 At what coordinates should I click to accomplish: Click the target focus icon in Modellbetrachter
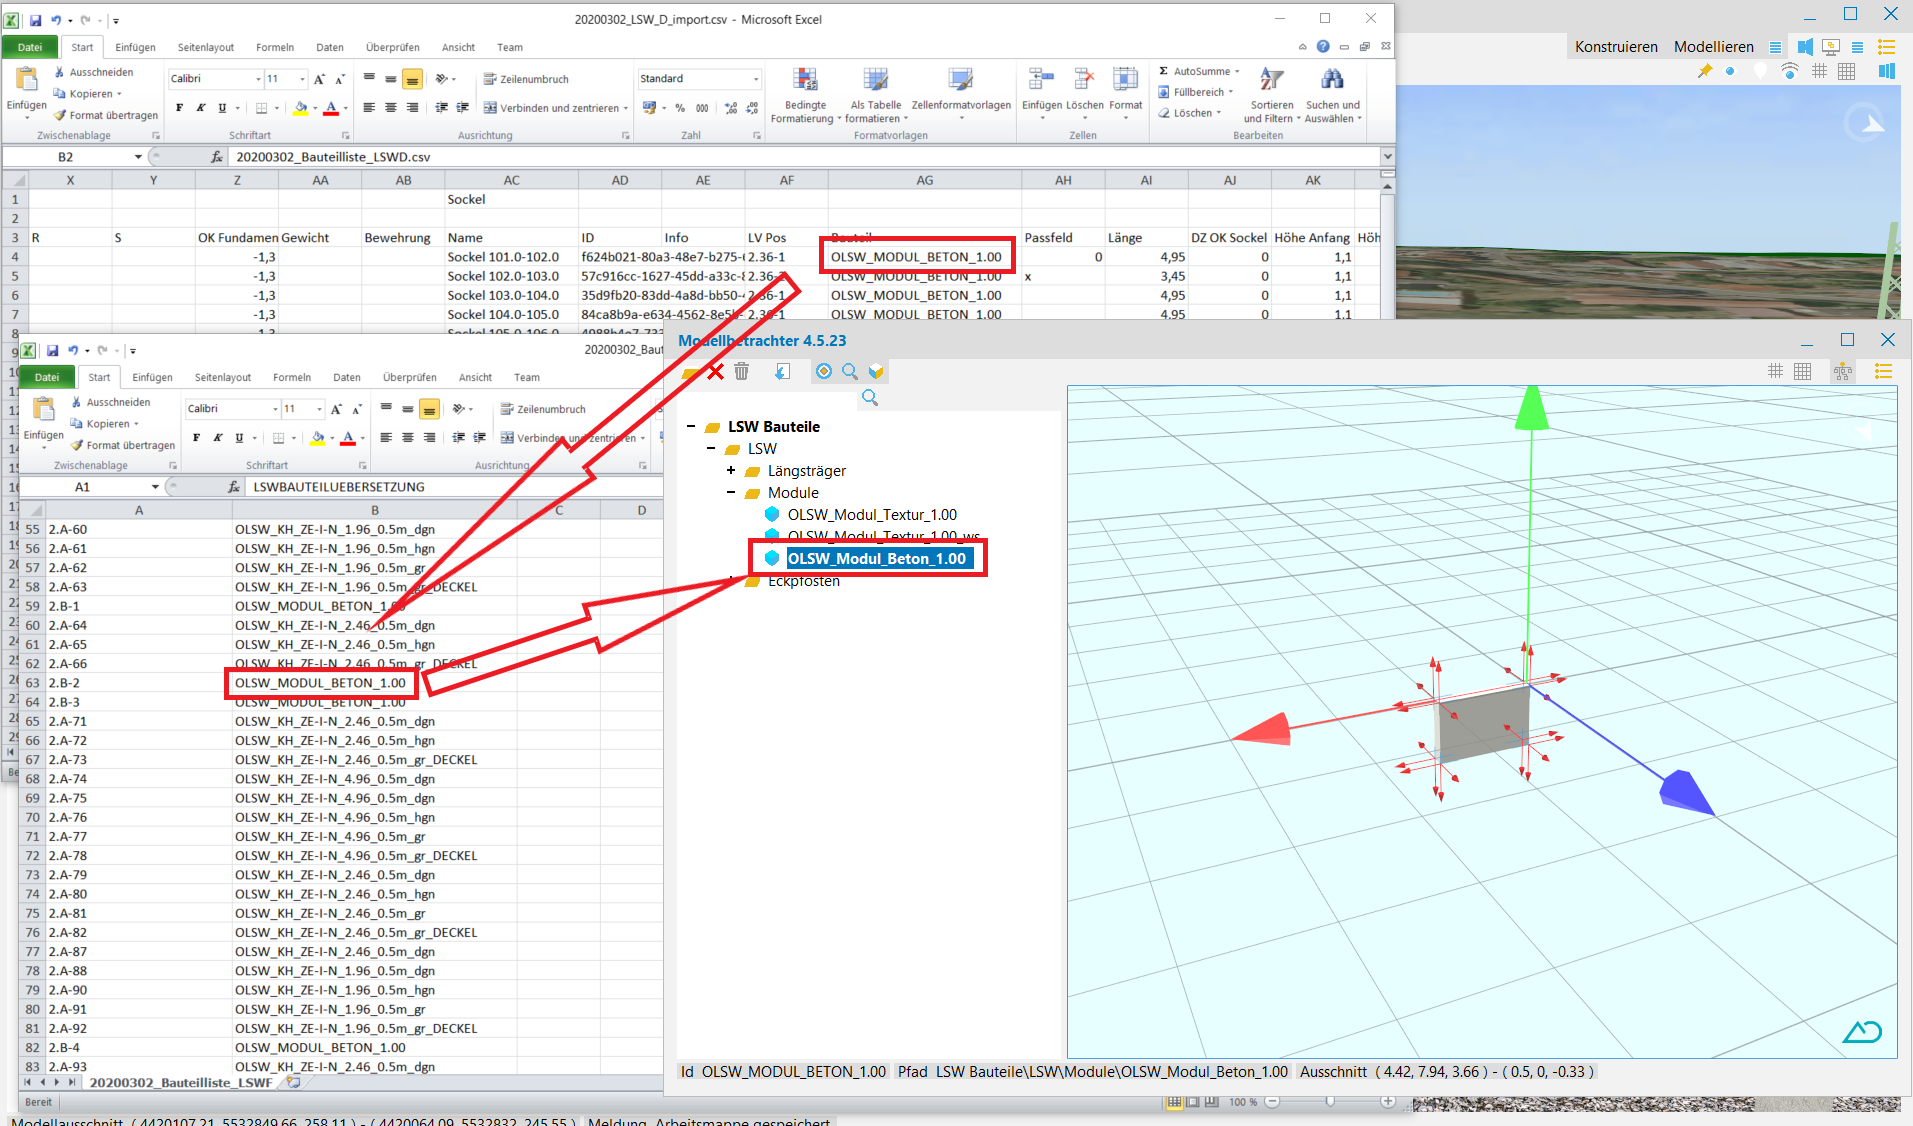[823, 372]
